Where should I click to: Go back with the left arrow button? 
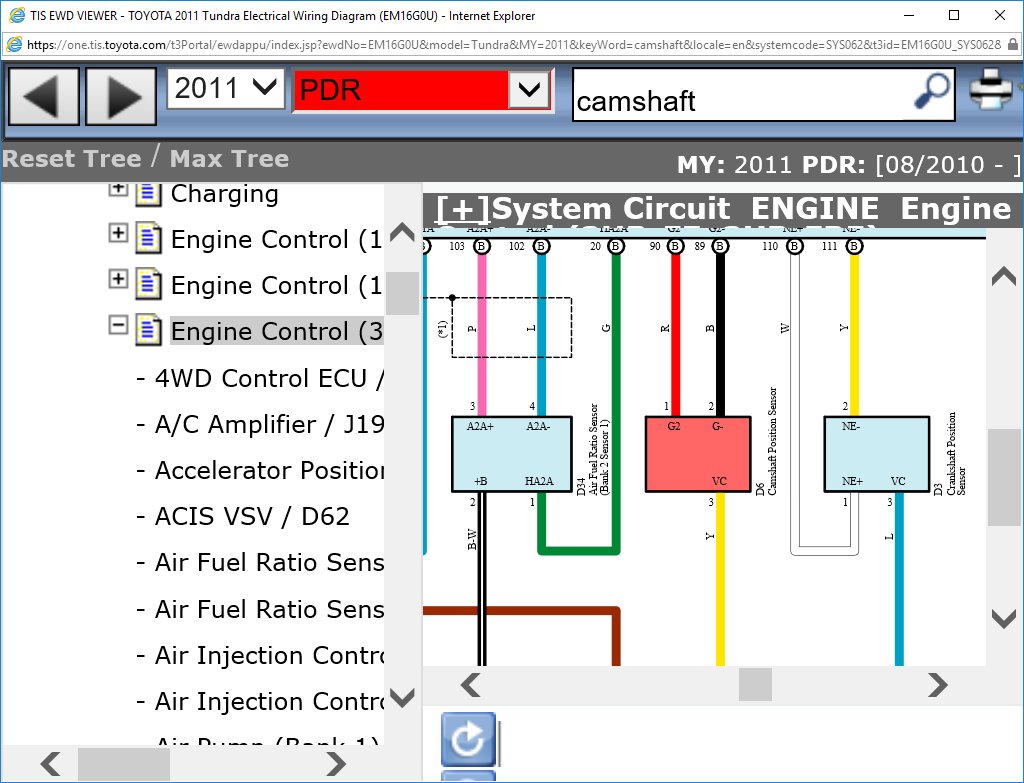click(44, 96)
